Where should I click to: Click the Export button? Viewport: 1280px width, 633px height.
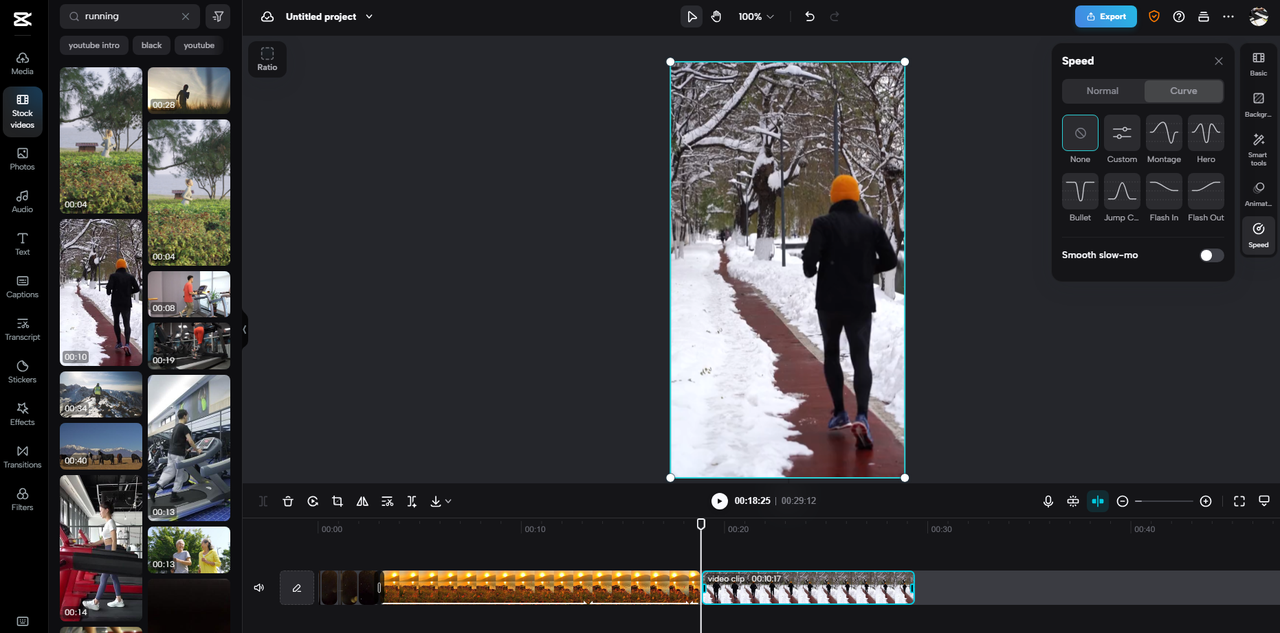[x=1106, y=16]
